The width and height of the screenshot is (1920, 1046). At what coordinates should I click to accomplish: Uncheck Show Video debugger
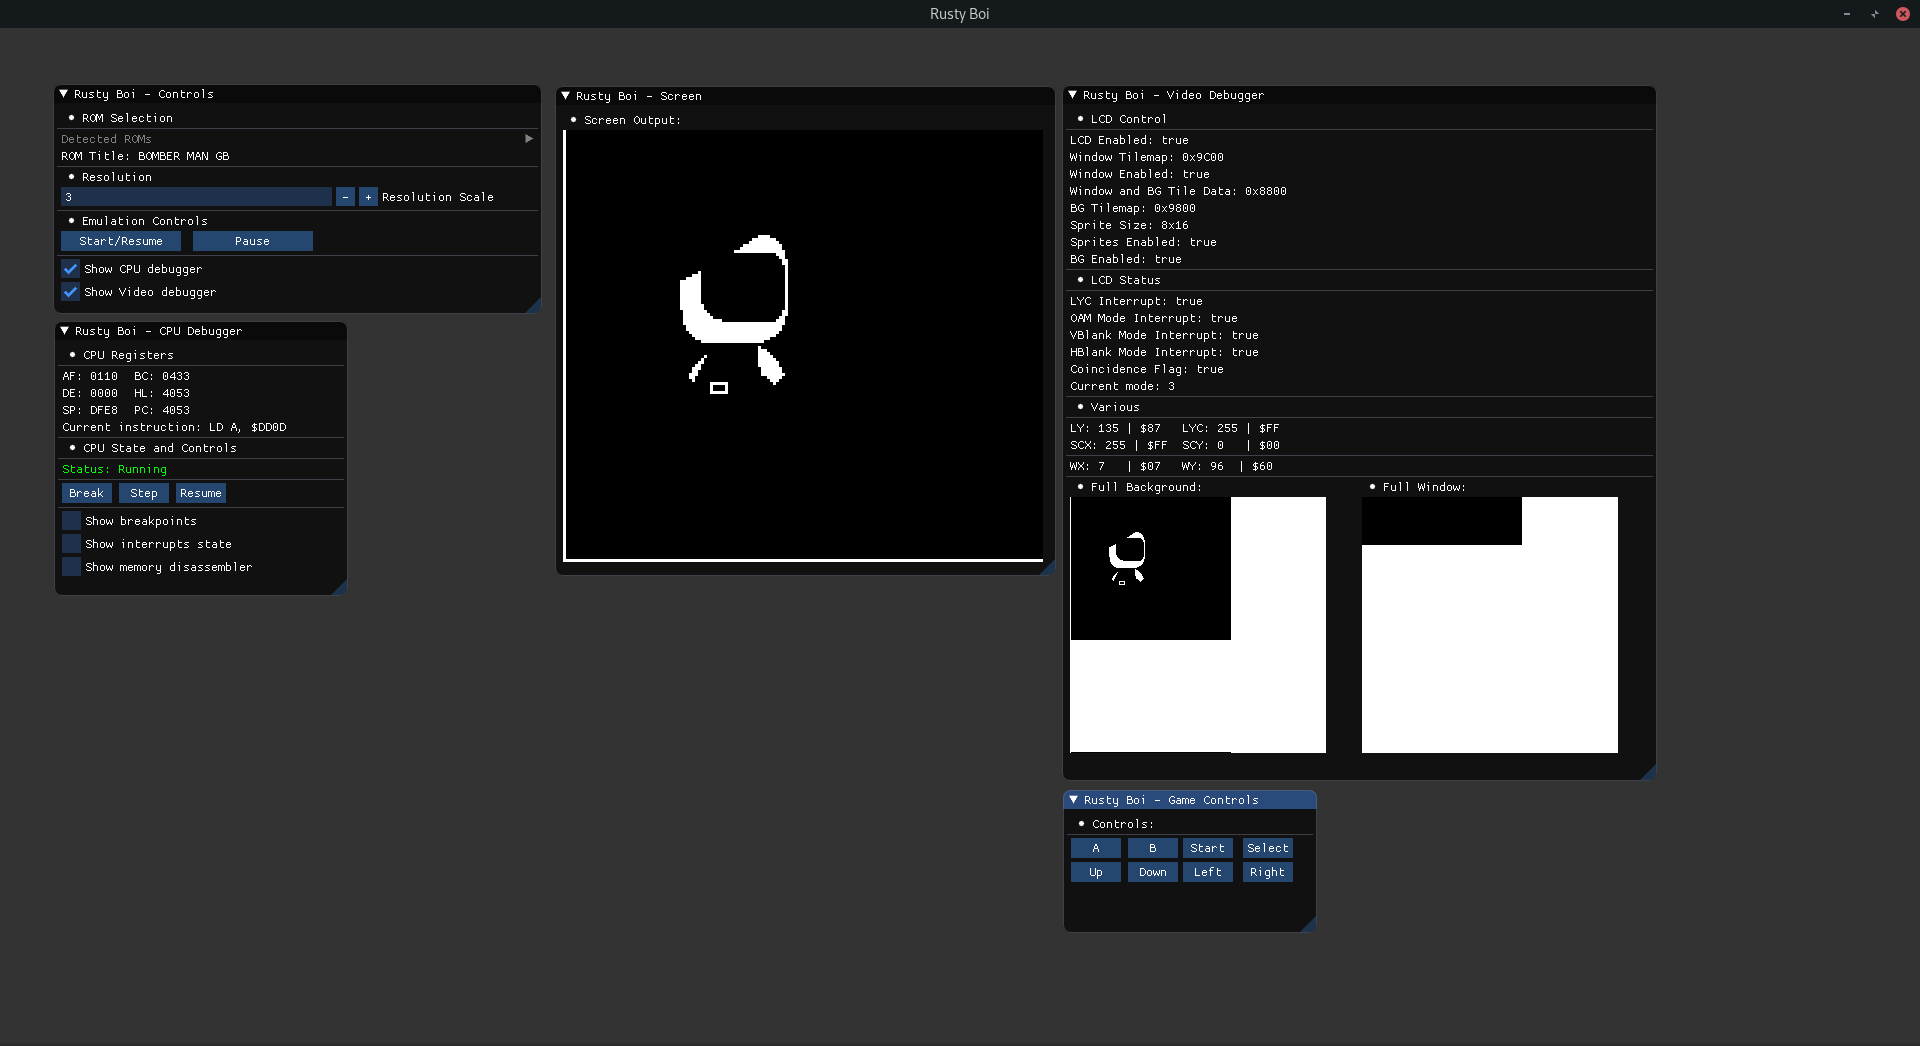71,292
